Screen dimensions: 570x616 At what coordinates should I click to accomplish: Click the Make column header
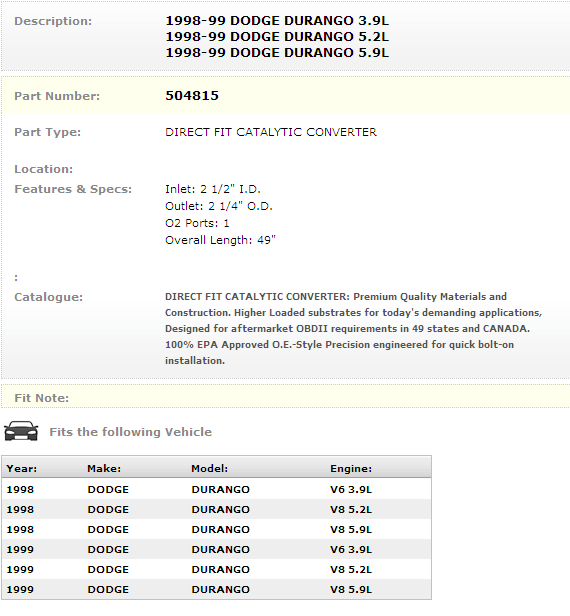[104, 468]
